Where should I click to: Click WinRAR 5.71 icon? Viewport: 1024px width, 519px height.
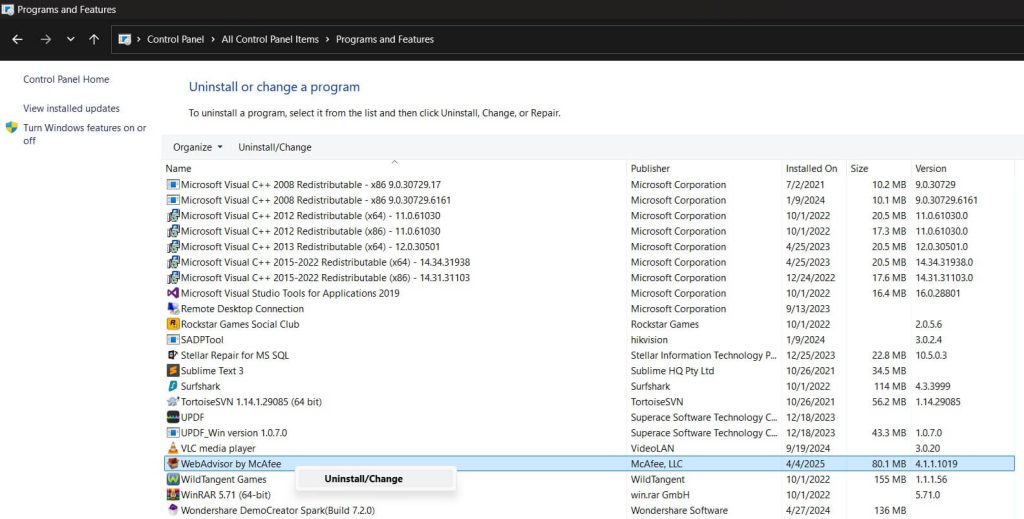(172, 495)
